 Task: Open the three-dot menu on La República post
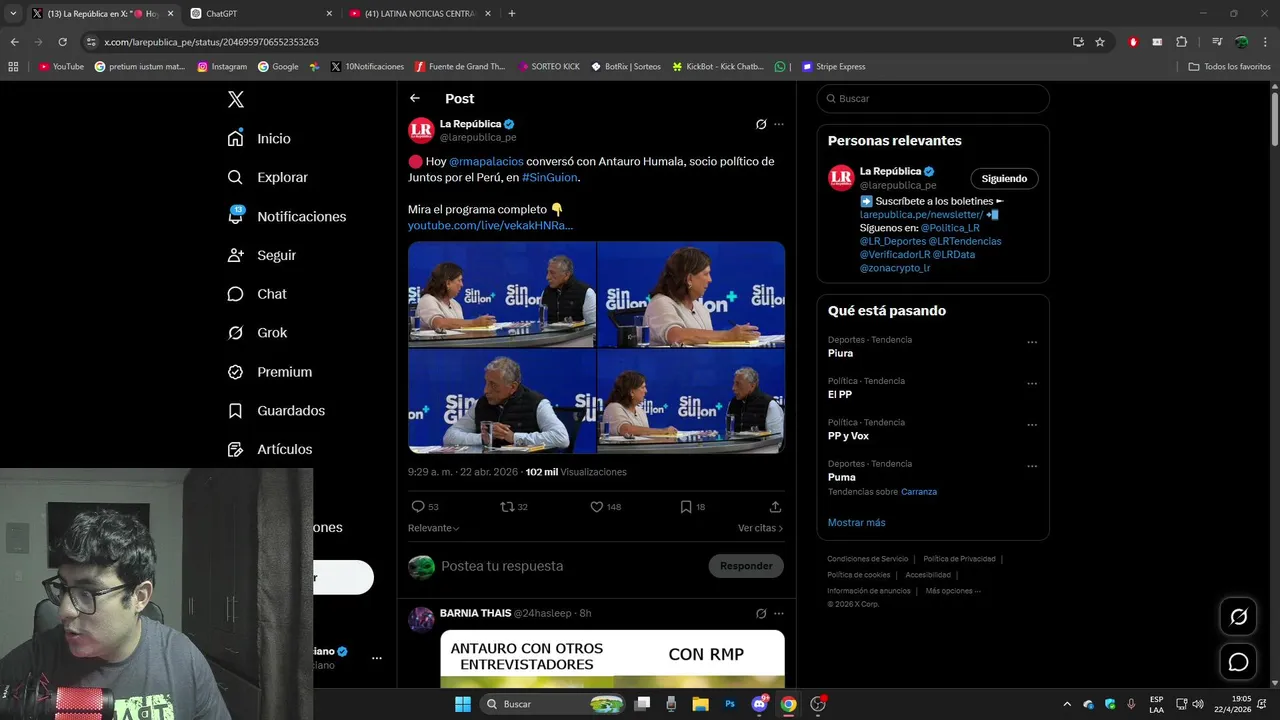pyautogui.click(x=779, y=124)
